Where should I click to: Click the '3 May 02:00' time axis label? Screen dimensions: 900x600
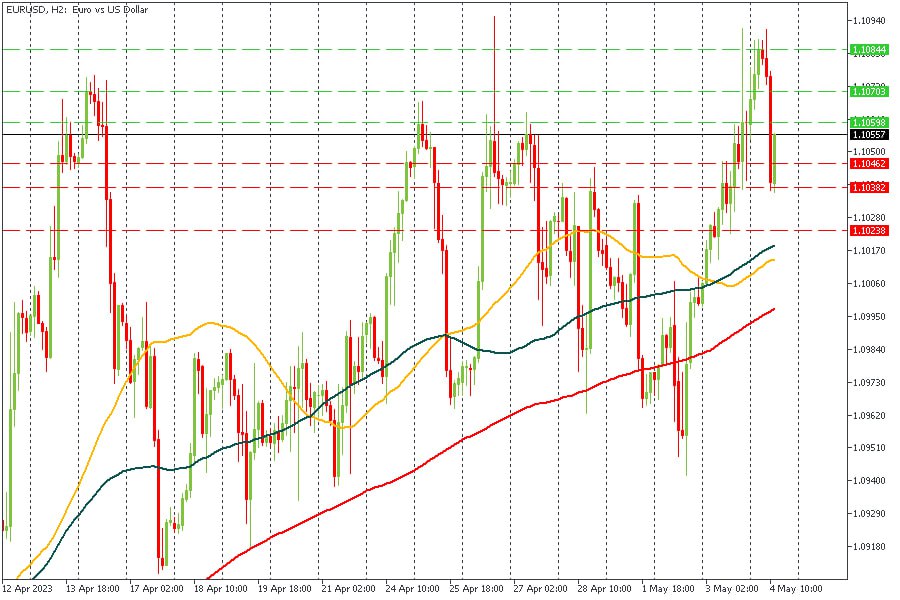tap(732, 589)
